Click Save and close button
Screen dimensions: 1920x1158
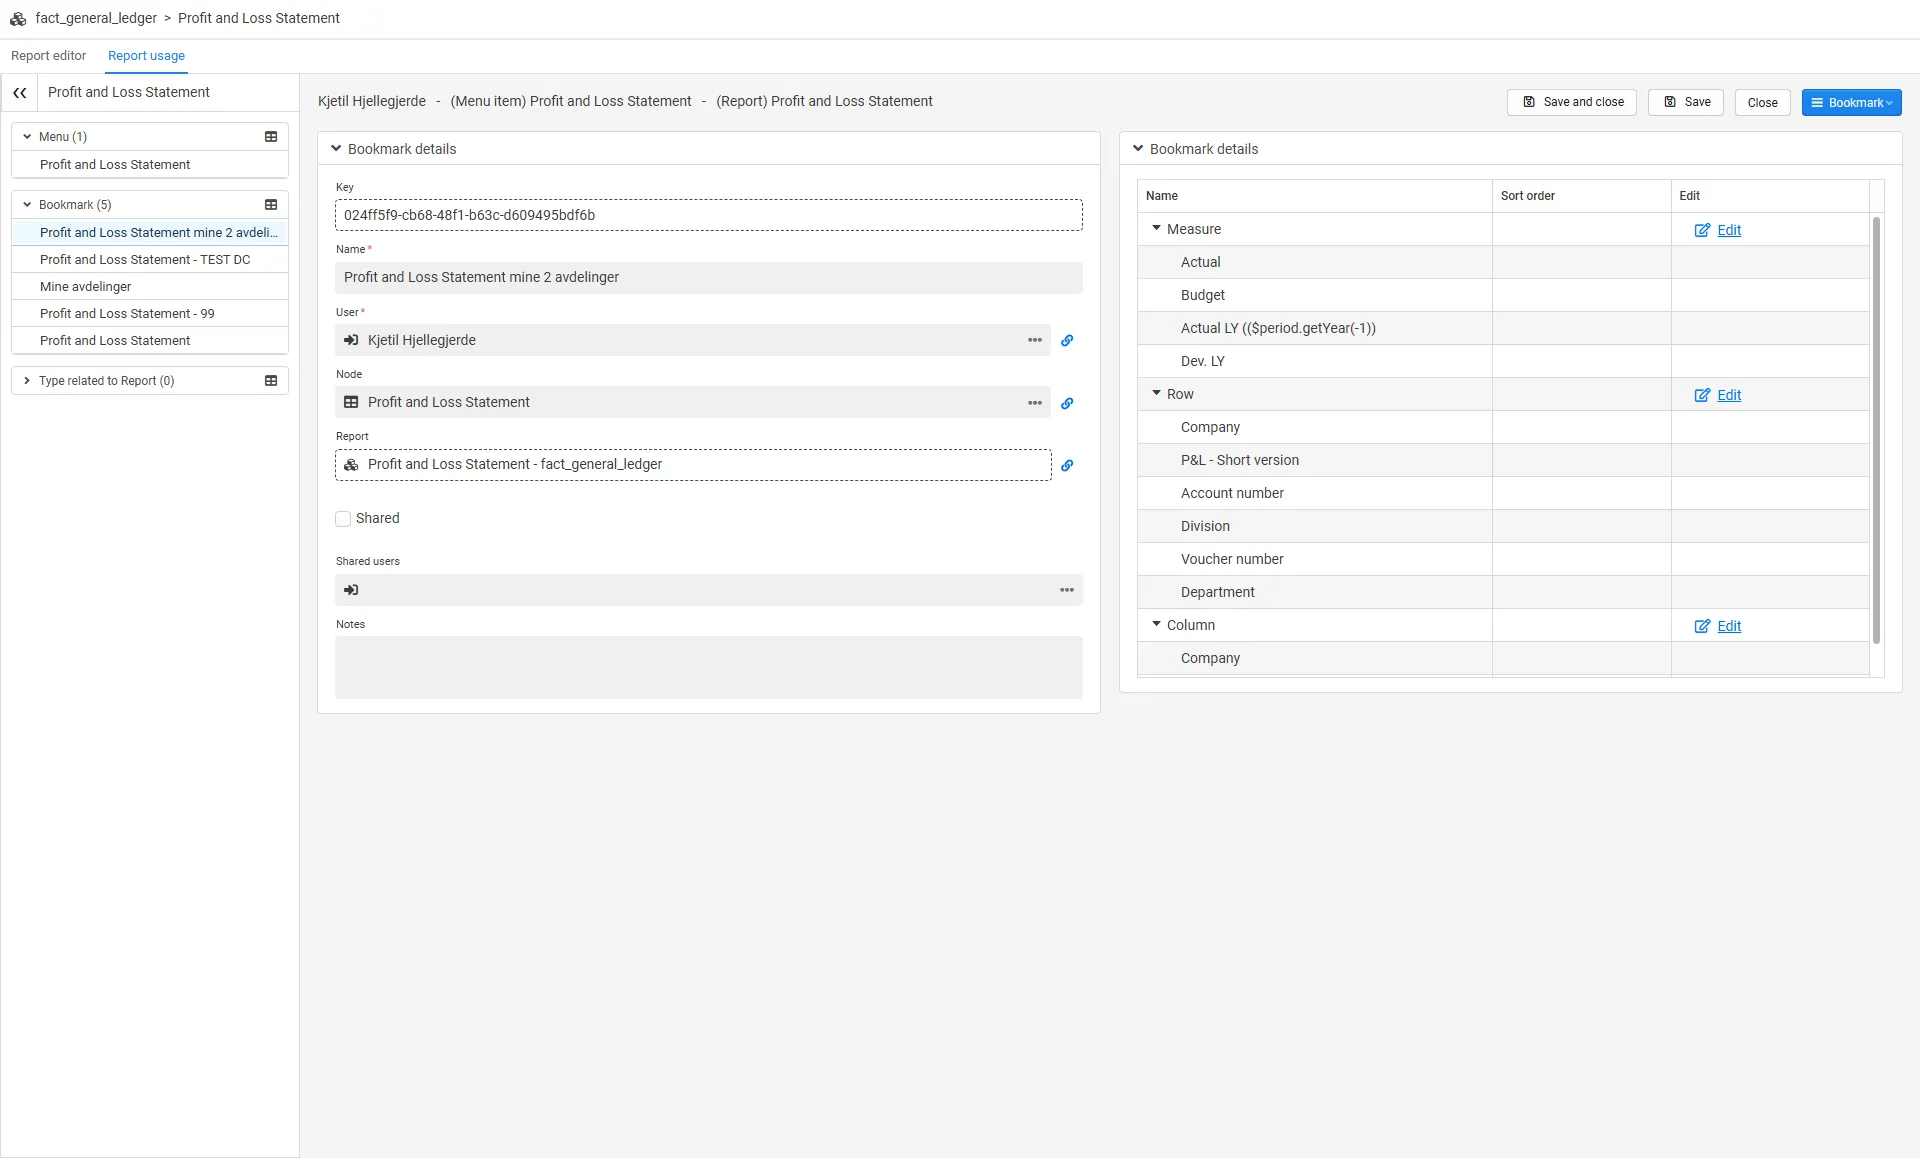[1571, 102]
